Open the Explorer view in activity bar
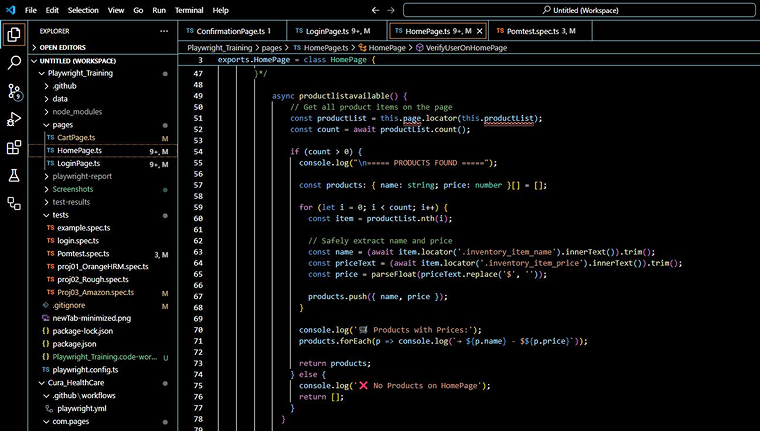Image resolution: width=760 pixels, height=431 pixels. pos(14,35)
